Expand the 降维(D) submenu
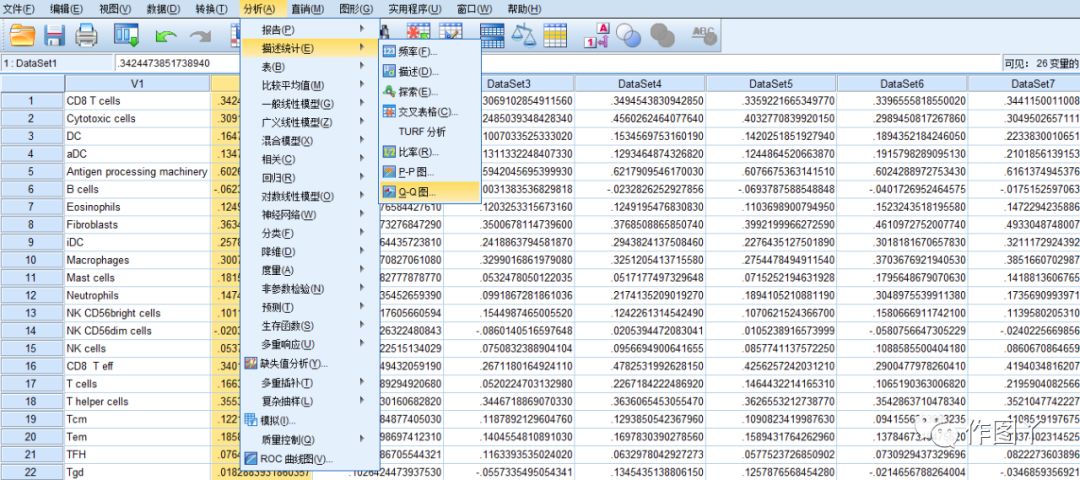 point(309,252)
